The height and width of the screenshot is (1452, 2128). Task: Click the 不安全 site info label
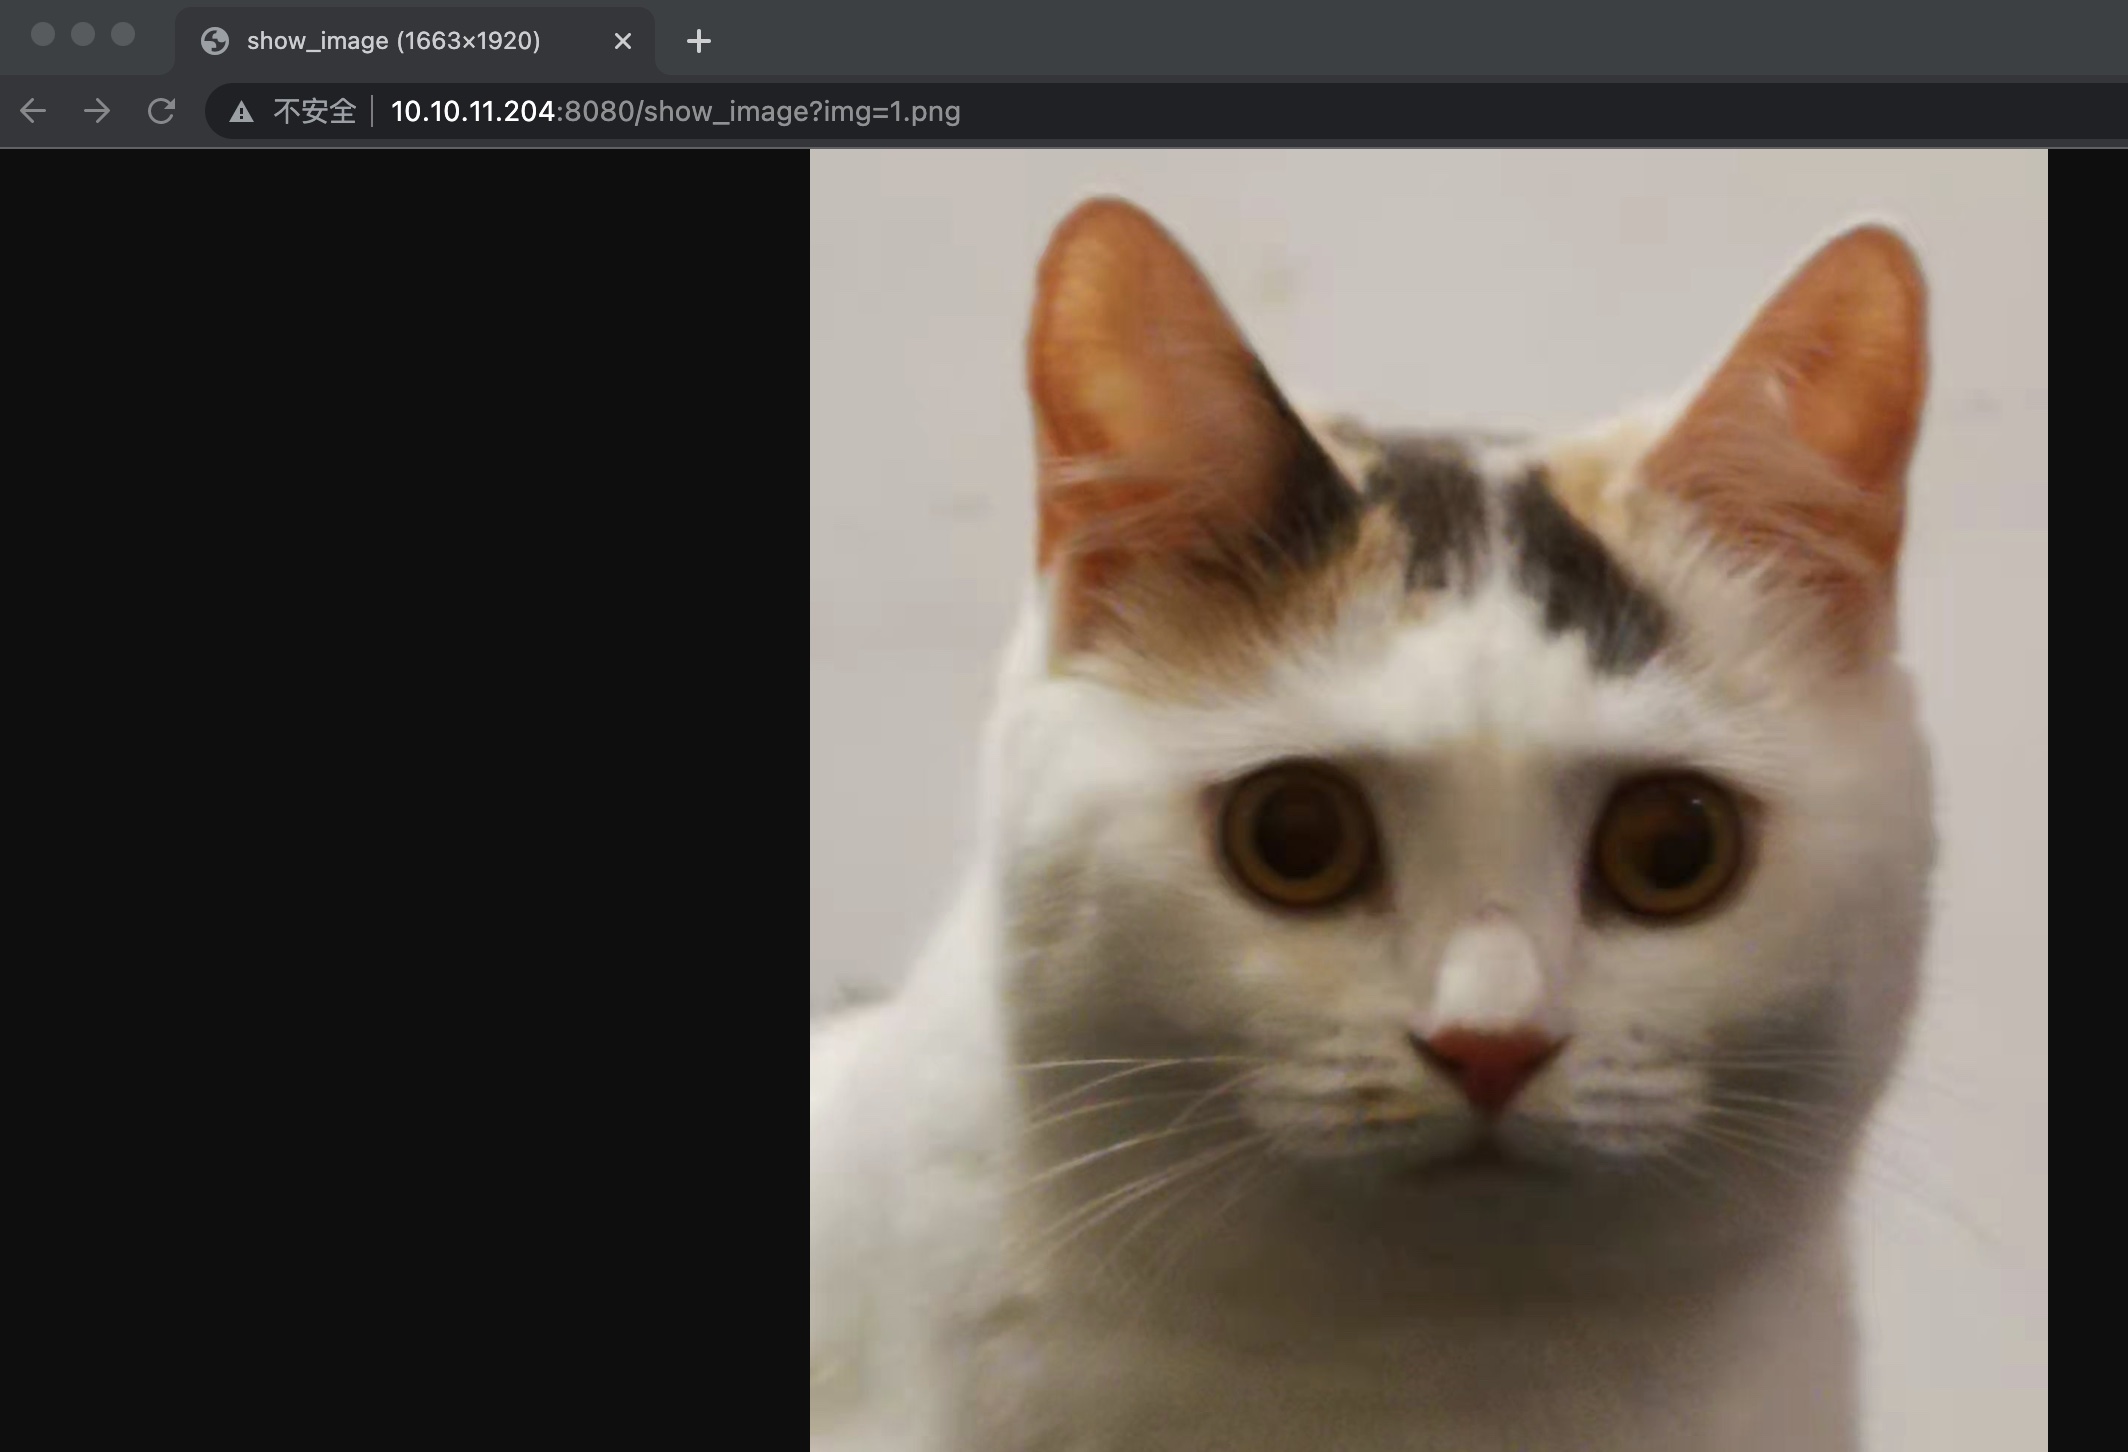pos(314,111)
